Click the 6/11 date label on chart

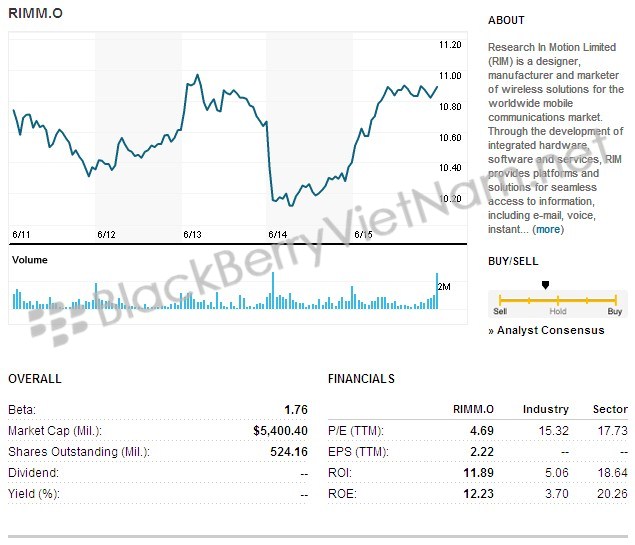click(20, 234)
